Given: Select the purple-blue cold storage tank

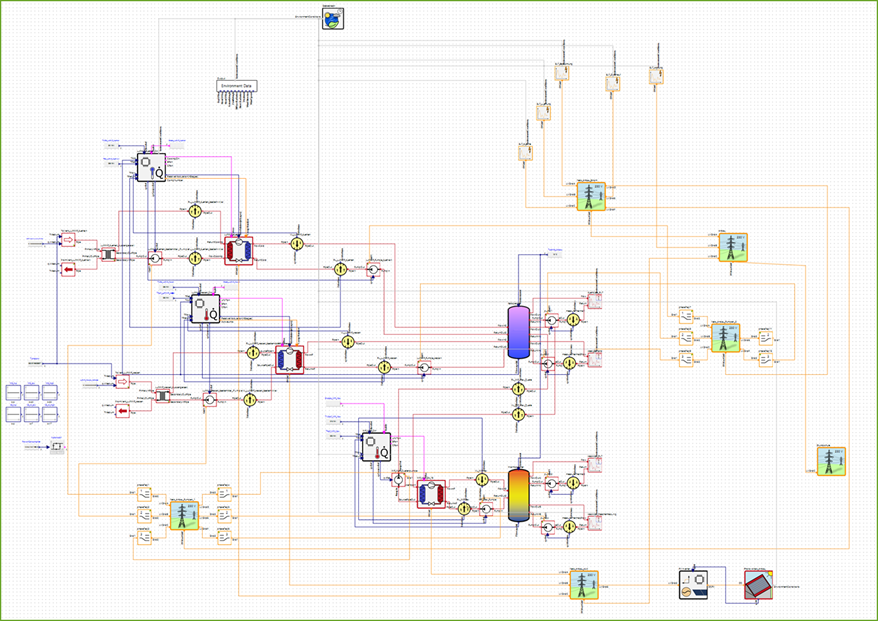Looking at the screenshot, I should 519,332.
